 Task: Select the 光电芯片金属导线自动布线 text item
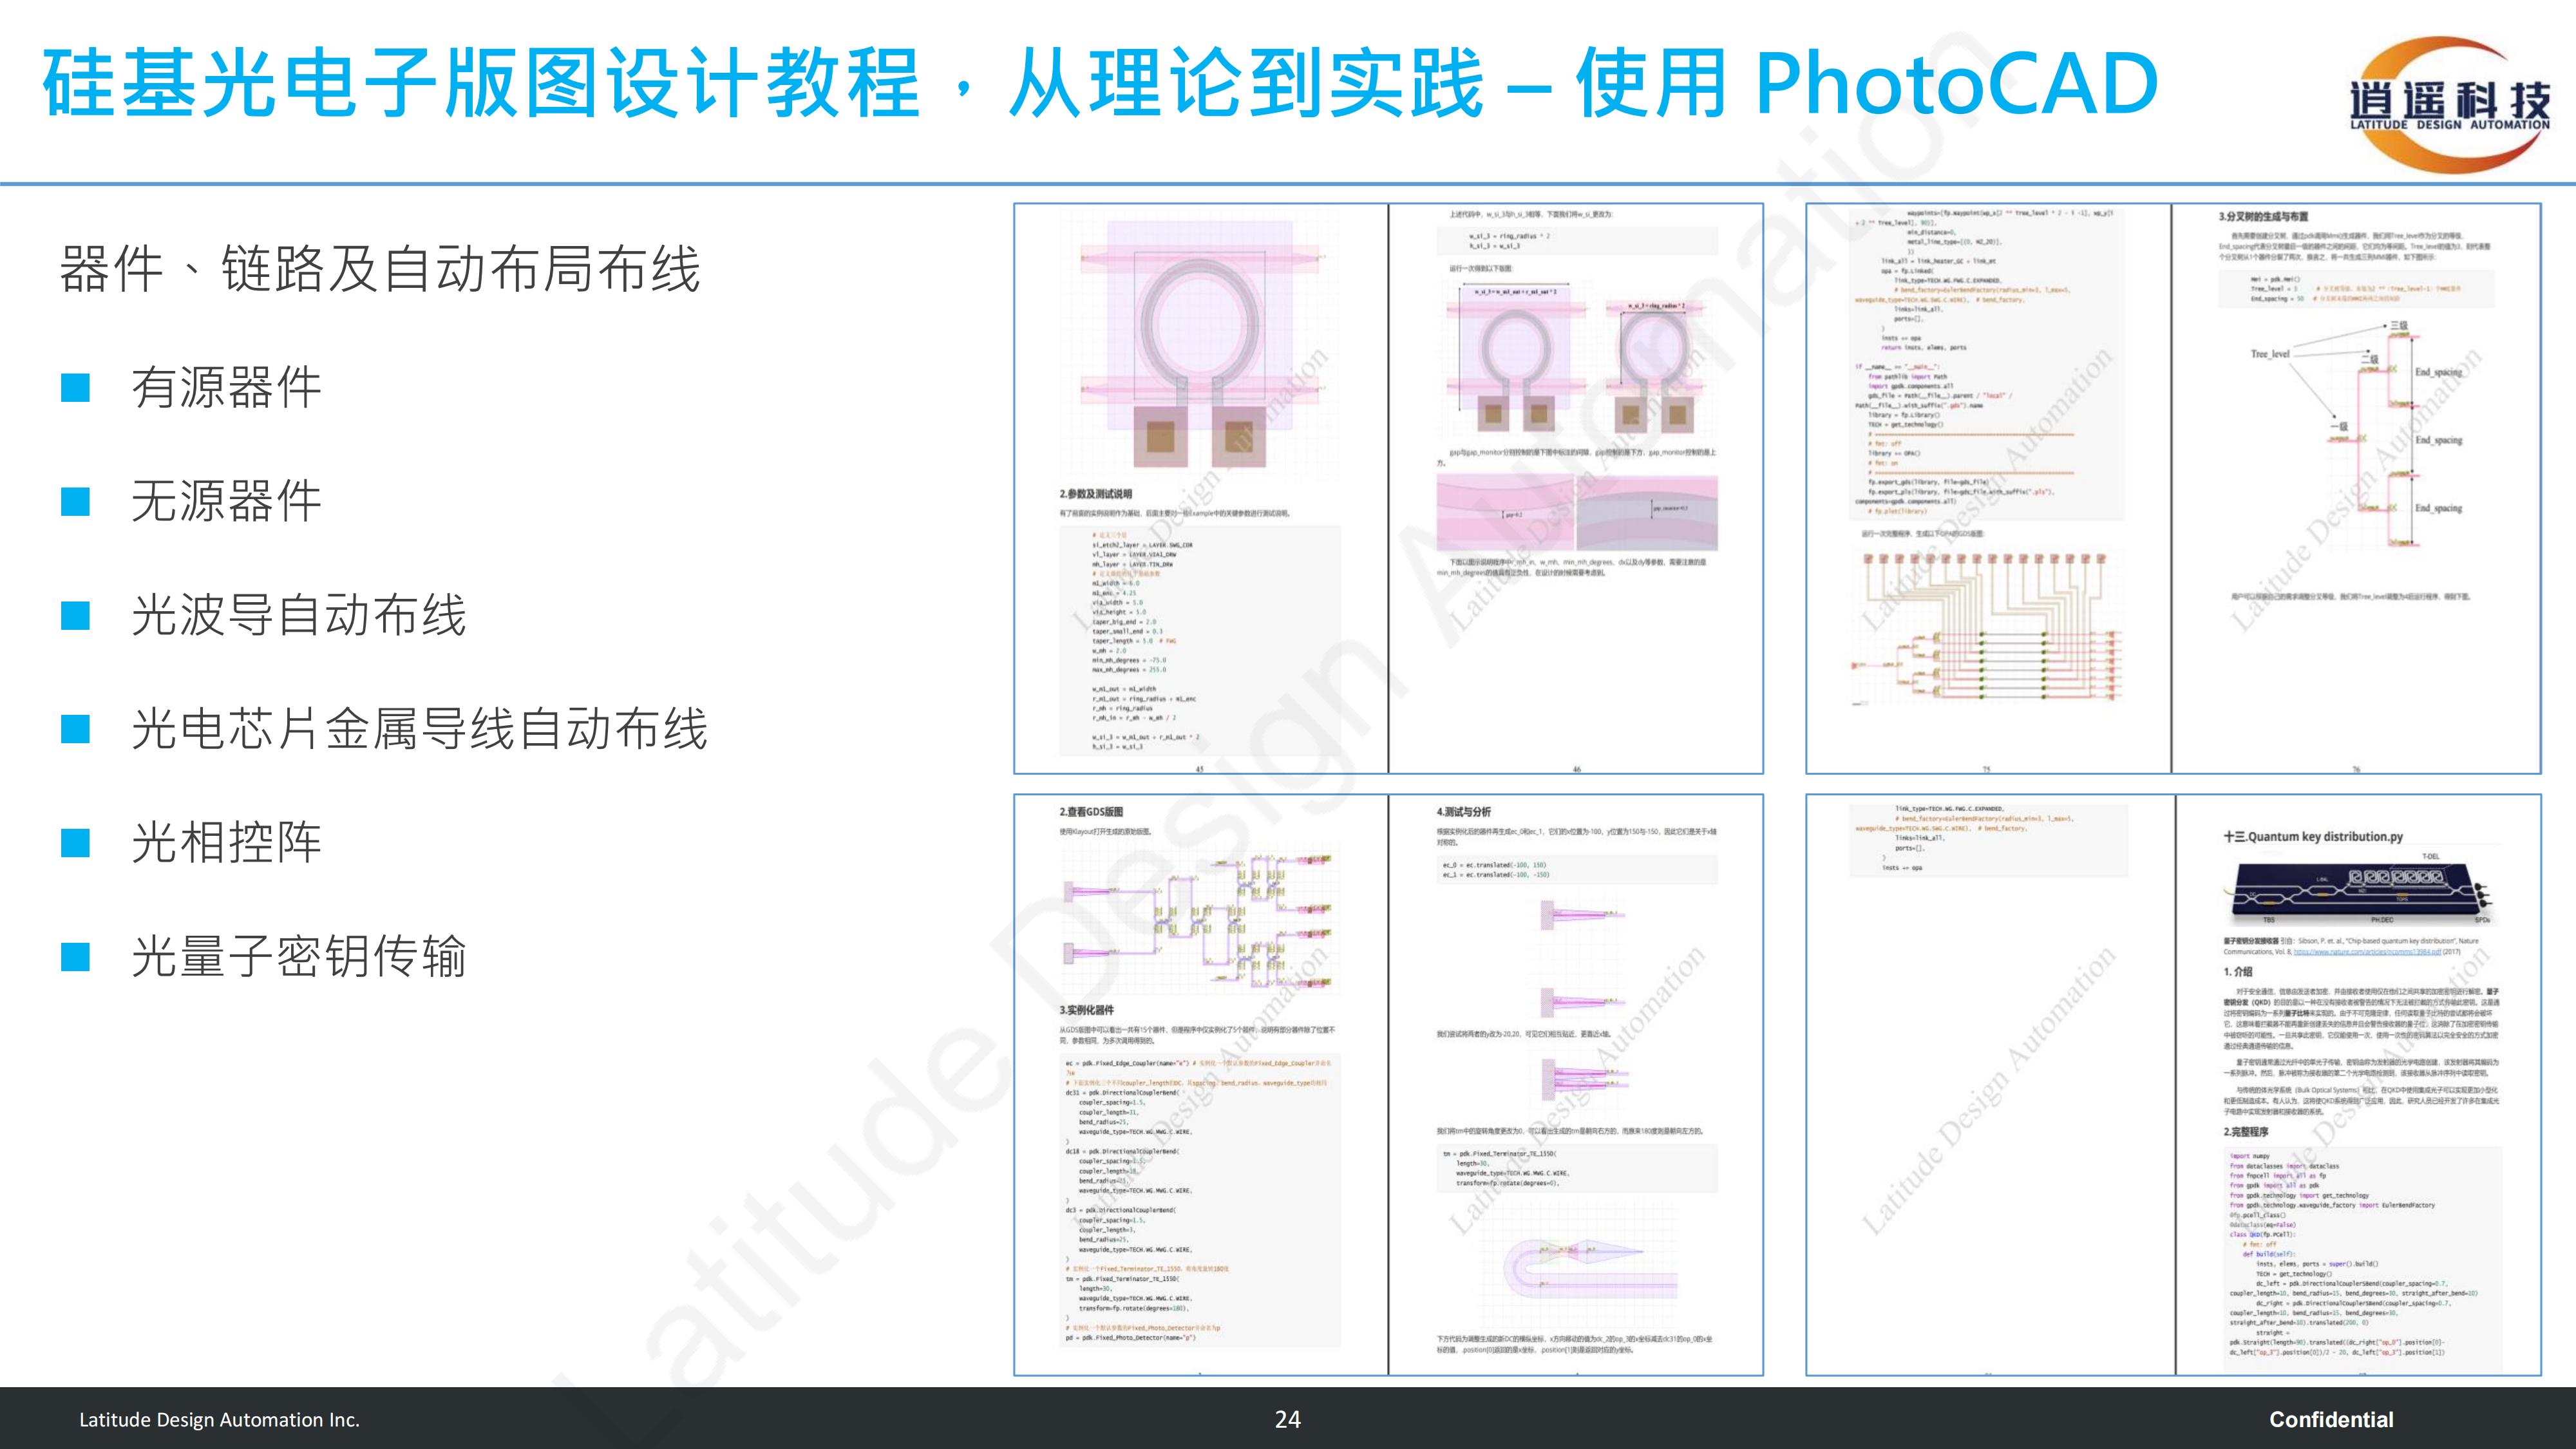pyautogui.click(x=419, y=729)
